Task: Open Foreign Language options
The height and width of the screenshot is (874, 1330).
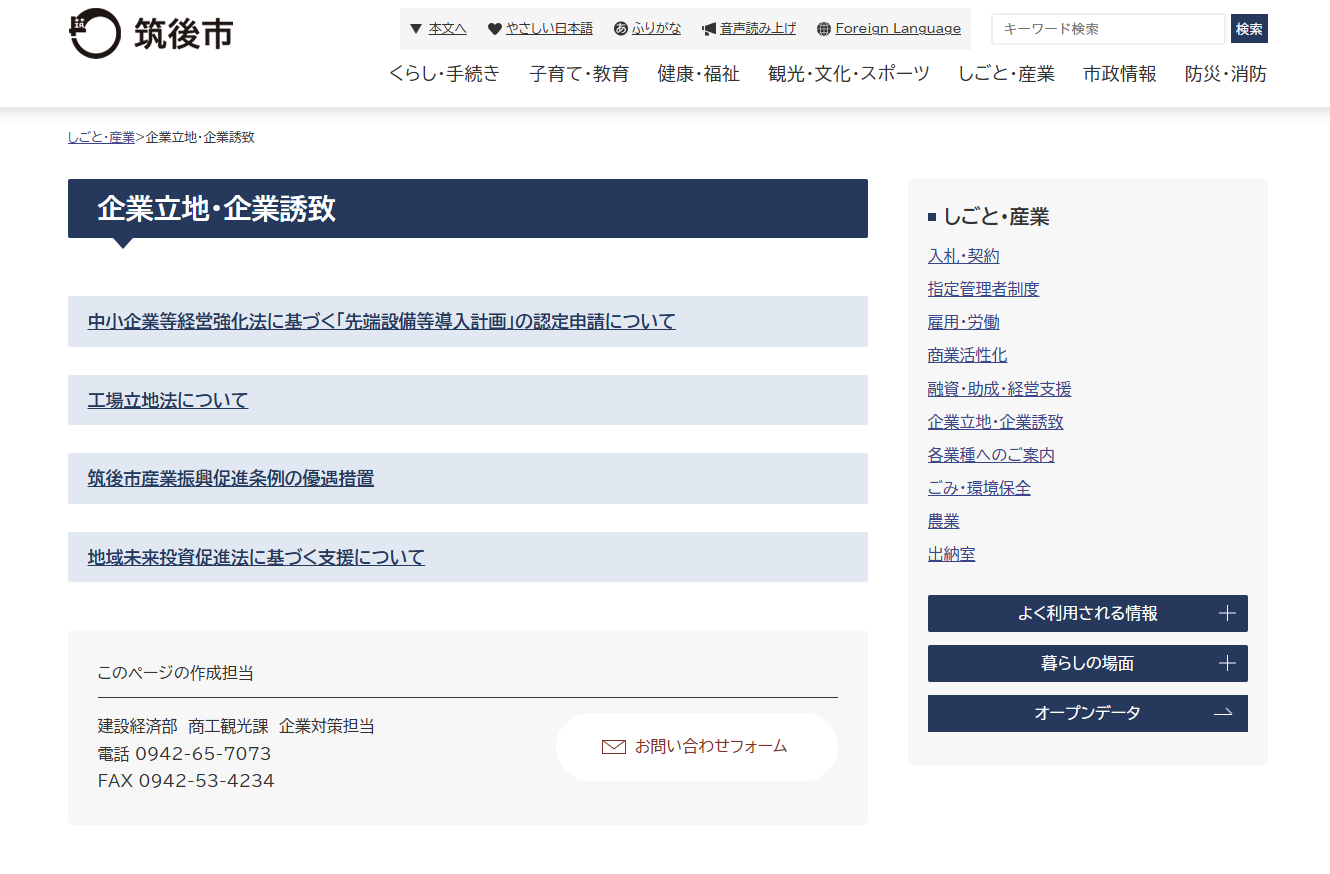Action: click(x=898, y=29)
